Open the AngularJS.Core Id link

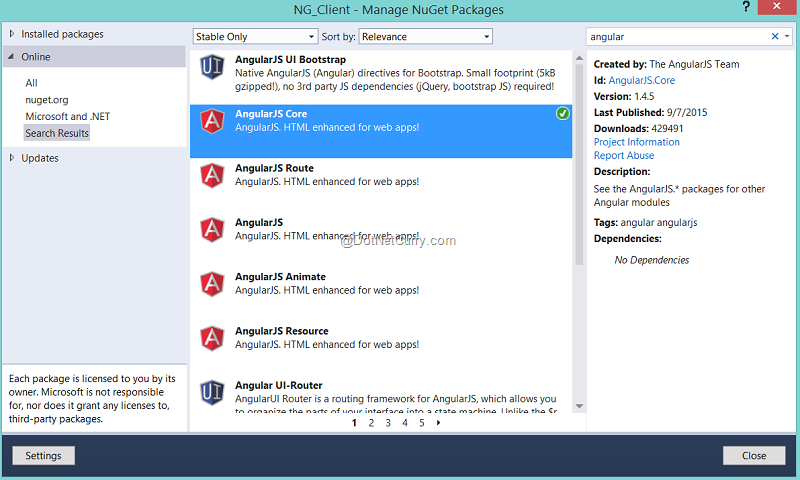tap(642, 80)
